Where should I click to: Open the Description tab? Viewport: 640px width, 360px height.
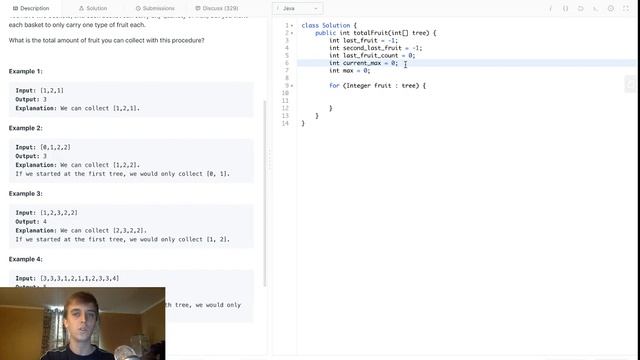31,8
